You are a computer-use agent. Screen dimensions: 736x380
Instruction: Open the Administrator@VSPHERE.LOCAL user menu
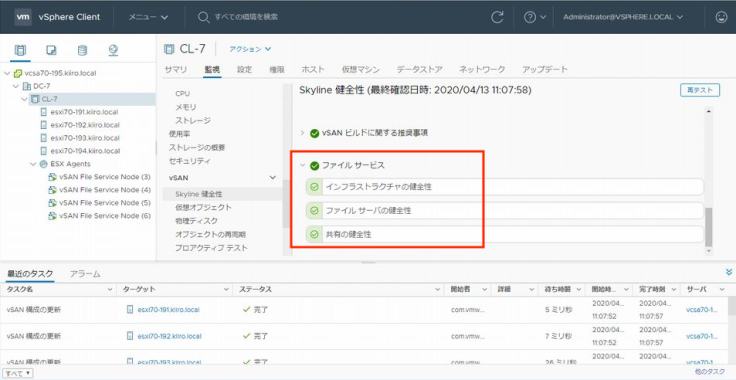point(623,17)
